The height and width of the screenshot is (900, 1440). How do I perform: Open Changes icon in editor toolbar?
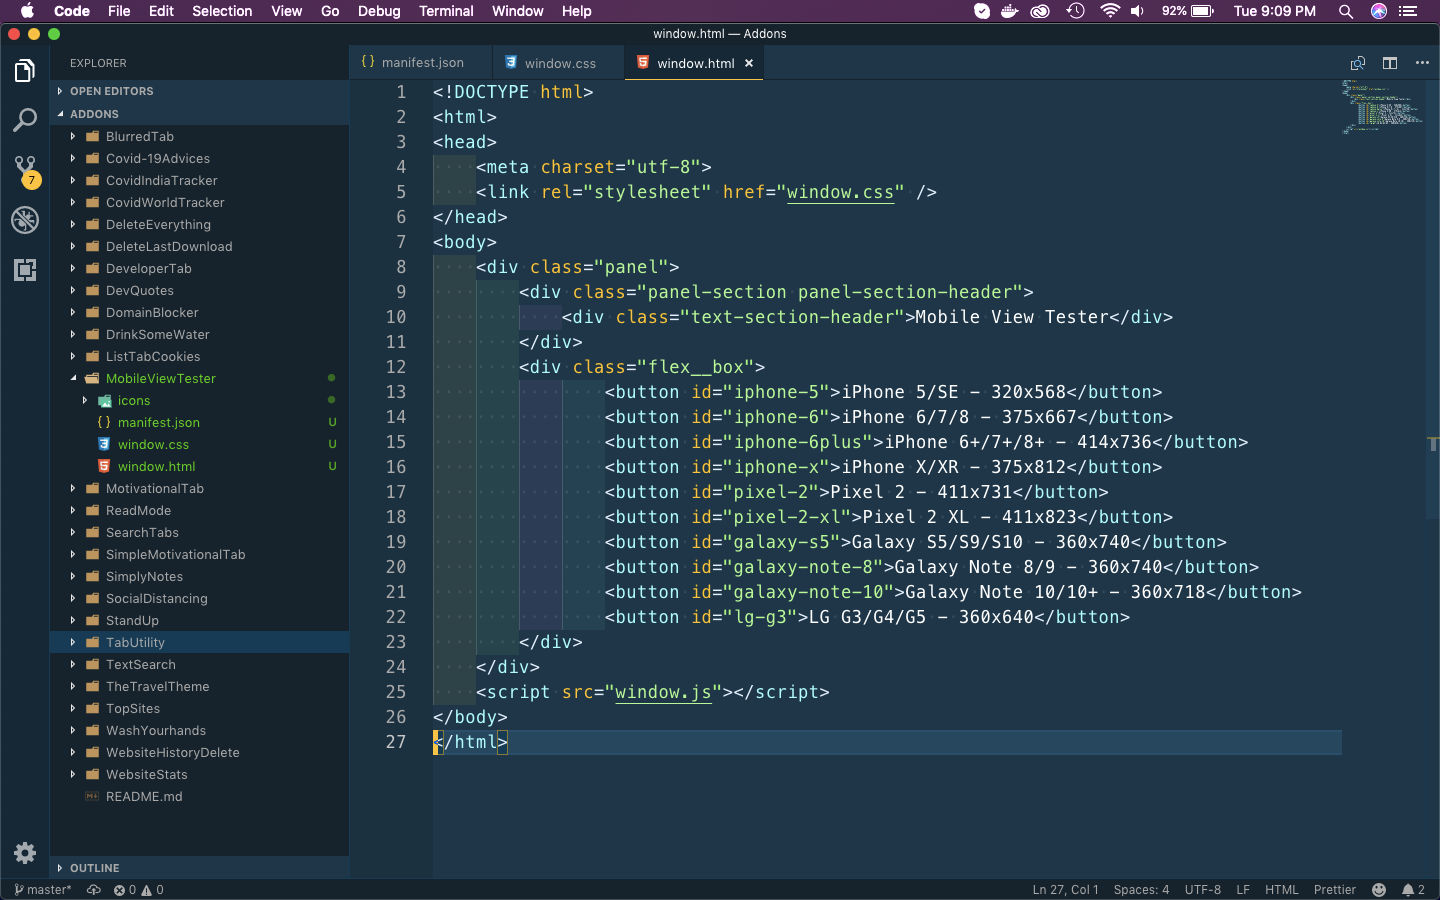1358,63
